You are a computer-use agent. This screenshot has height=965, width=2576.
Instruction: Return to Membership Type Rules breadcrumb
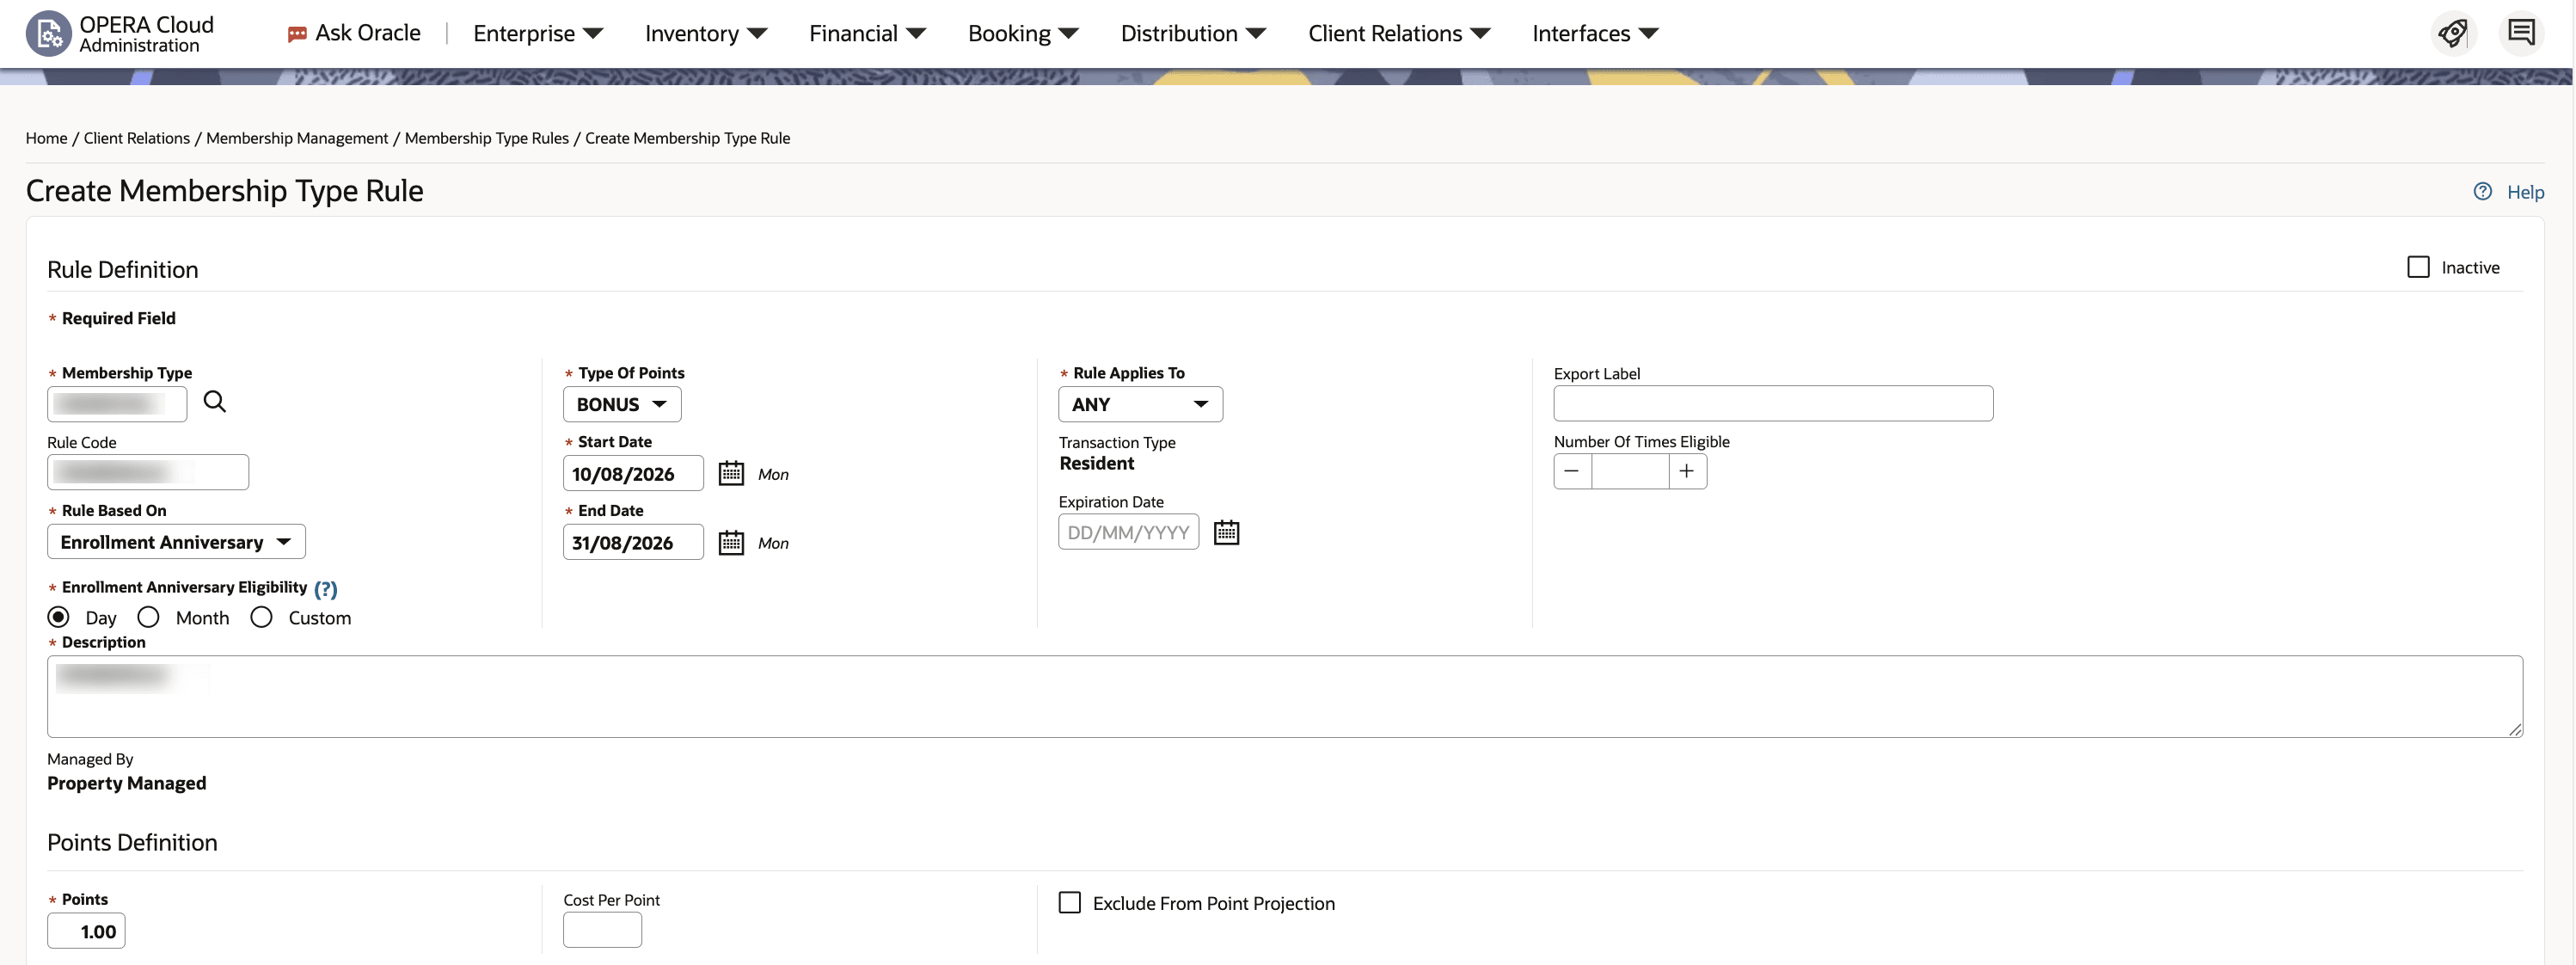(486, 138)
